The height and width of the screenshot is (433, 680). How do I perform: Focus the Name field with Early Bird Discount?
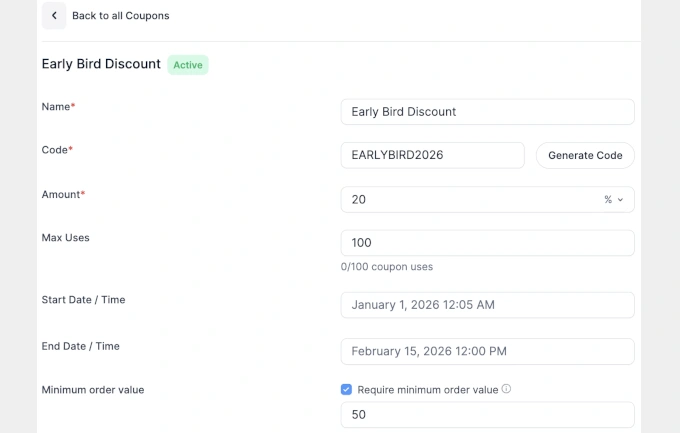tap(487, 112)
